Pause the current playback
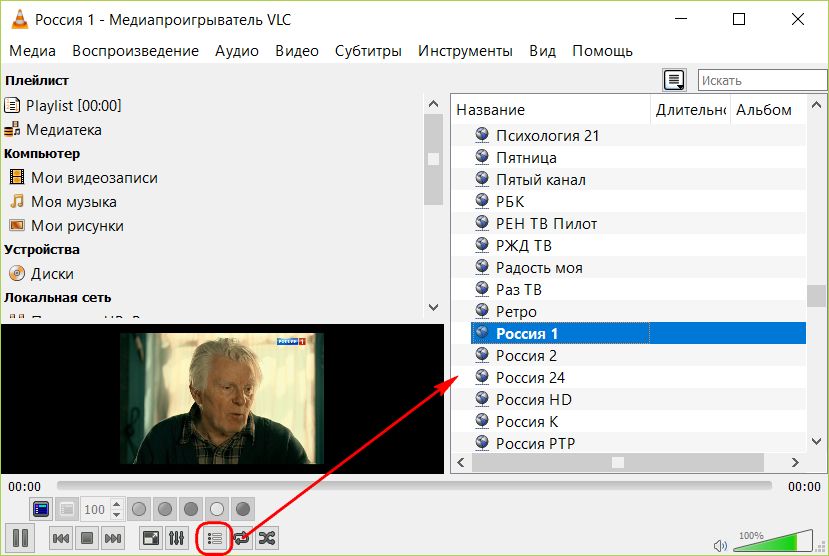829x556 pixels. (x=20, y=538)
